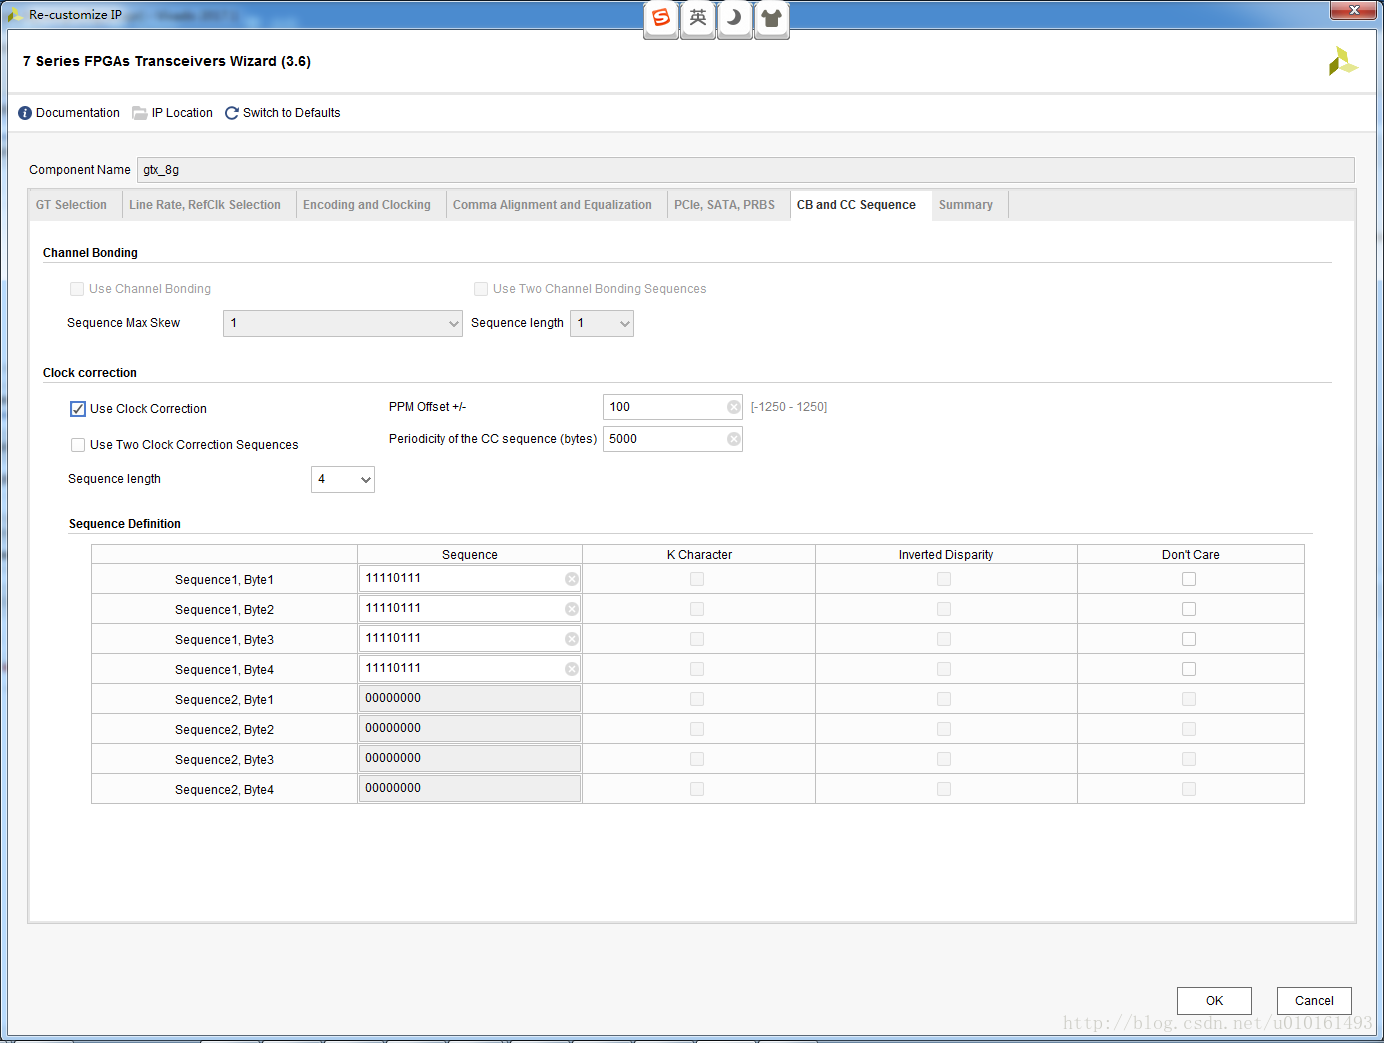Switch to Line Rate, RefClk Selection tab
The image size is (1384, 1043).
coord(205,205)
